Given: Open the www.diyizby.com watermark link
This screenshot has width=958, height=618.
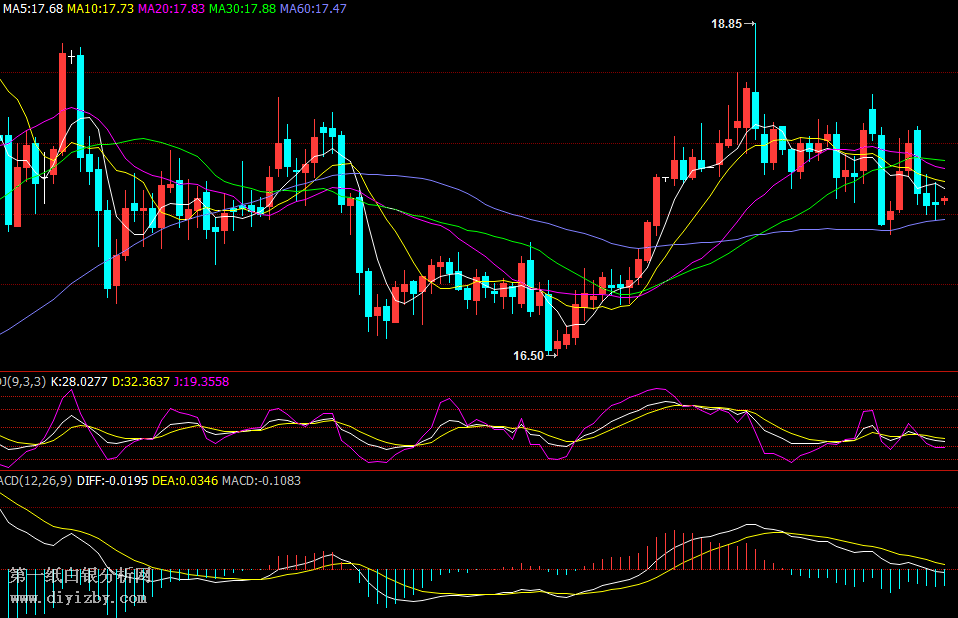Looking at the screenshot, I should point(78,598).
